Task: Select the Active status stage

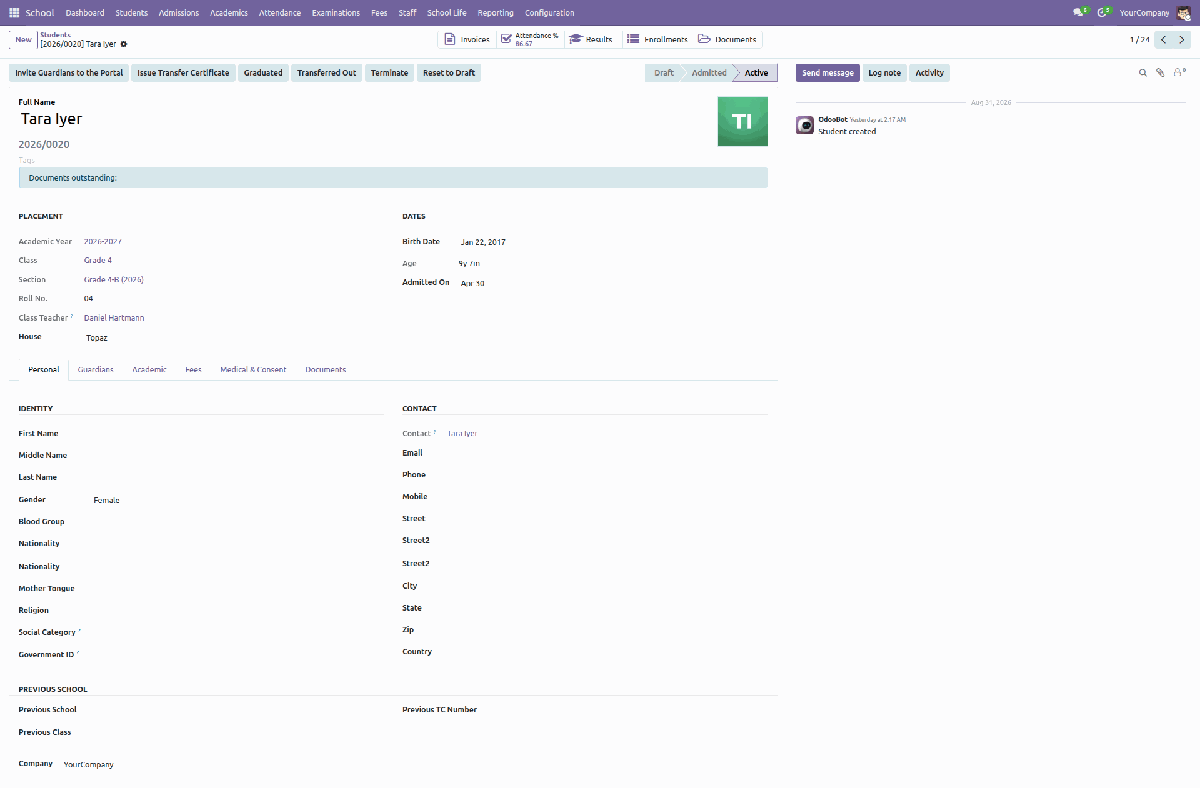Action: [756, 73]
